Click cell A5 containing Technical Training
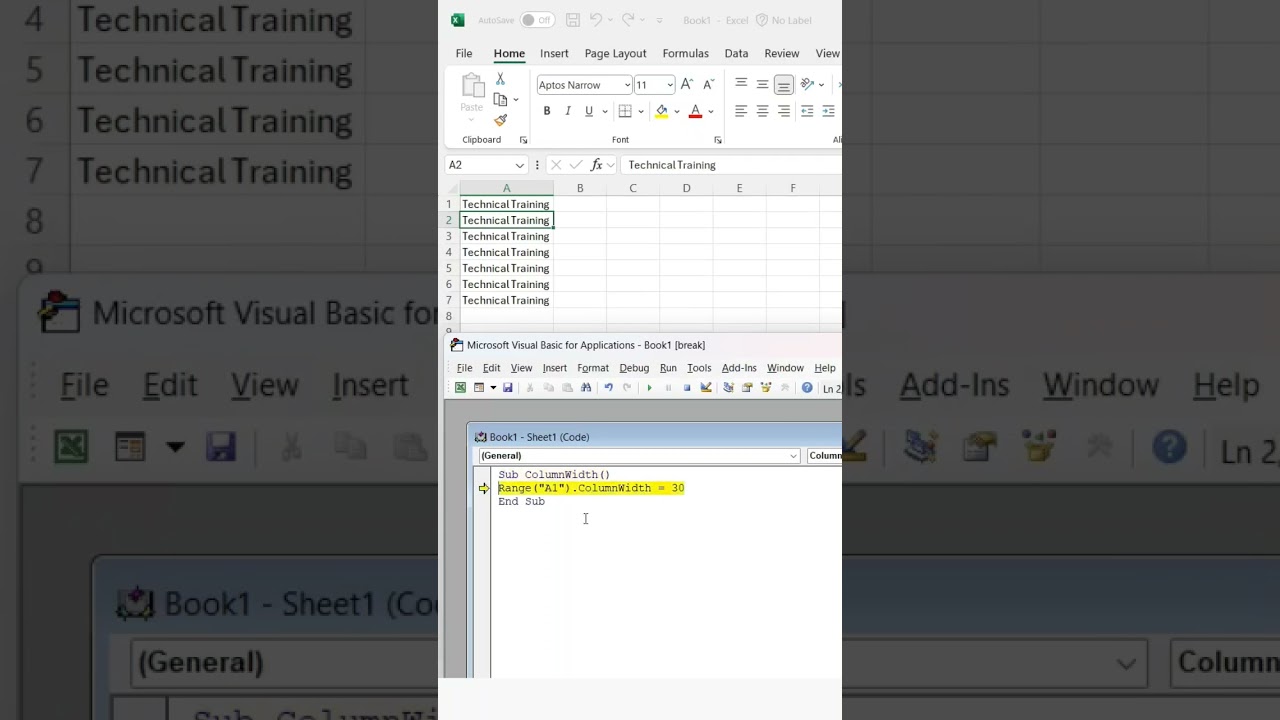 click(506, 268)
